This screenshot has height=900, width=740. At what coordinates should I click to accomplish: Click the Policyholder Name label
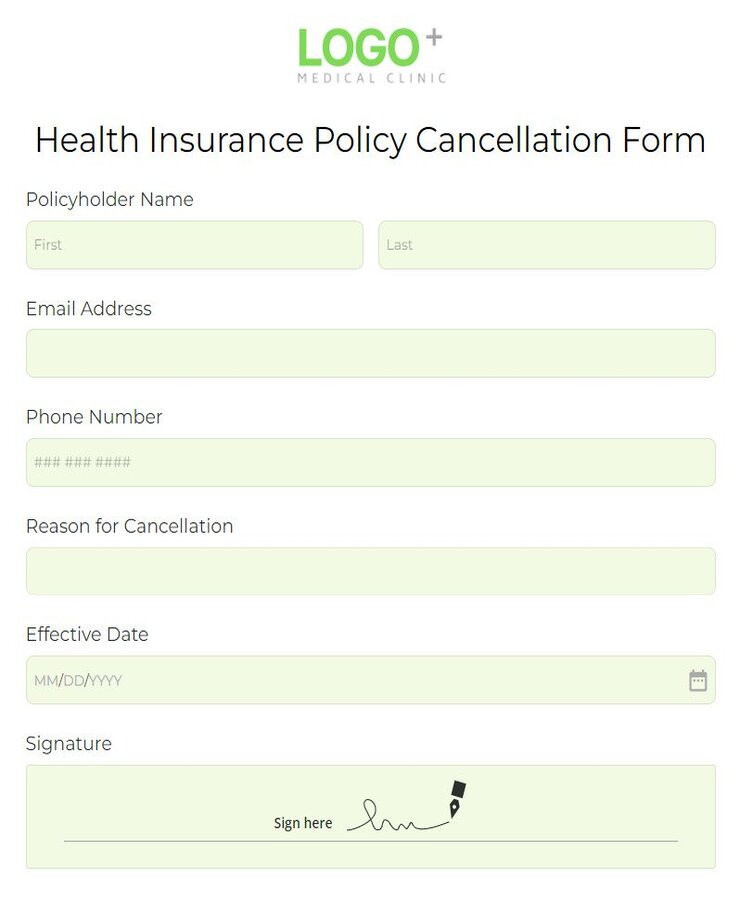click(x=110, y=200)
